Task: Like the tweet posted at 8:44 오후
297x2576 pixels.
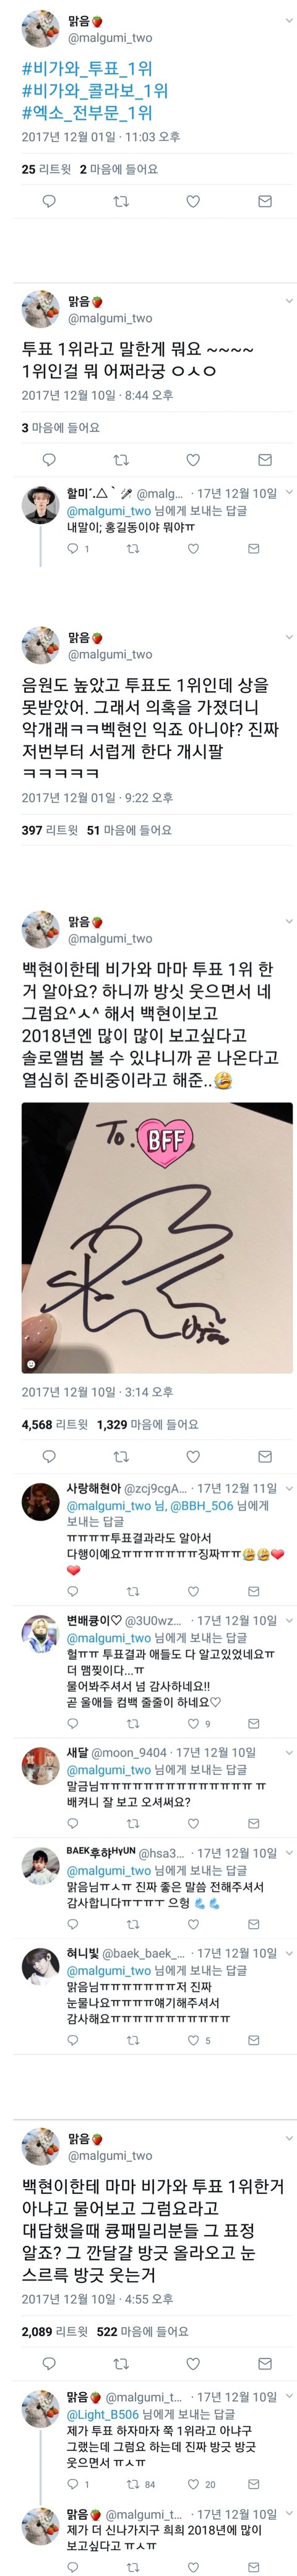Action: tap(193, 459)
